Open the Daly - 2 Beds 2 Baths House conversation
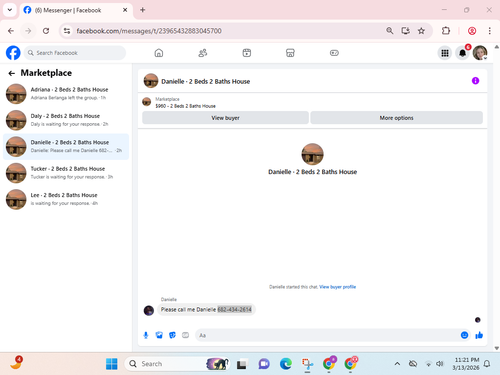 tap(66, 120)
